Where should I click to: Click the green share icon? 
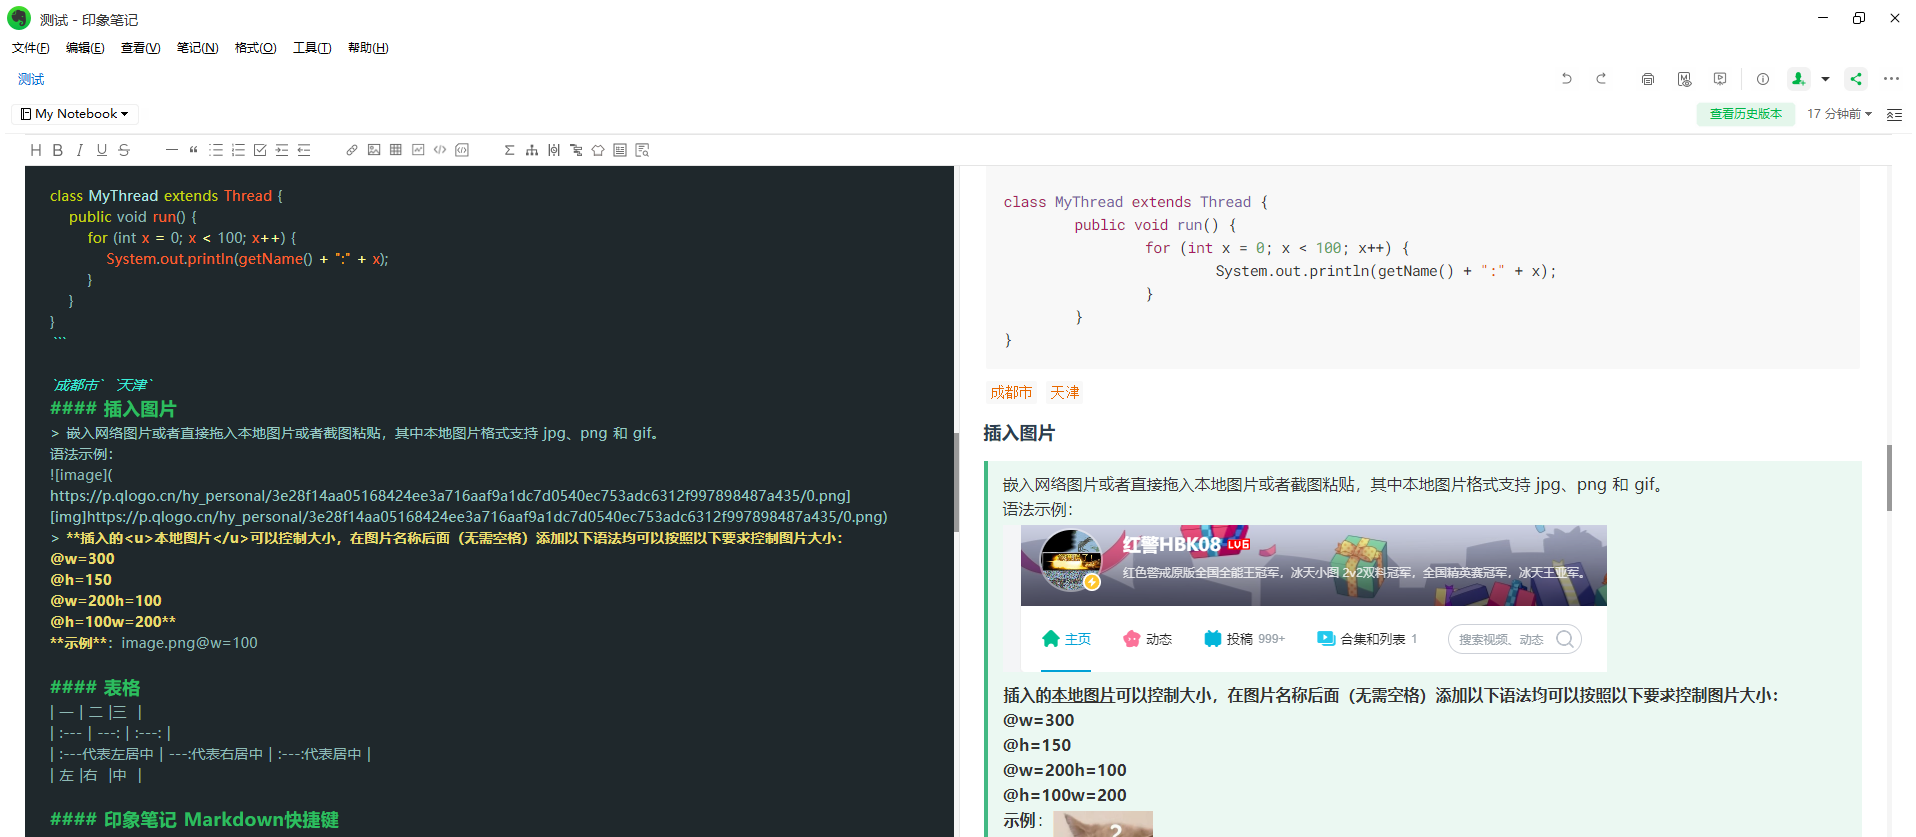pos(1856,79)
